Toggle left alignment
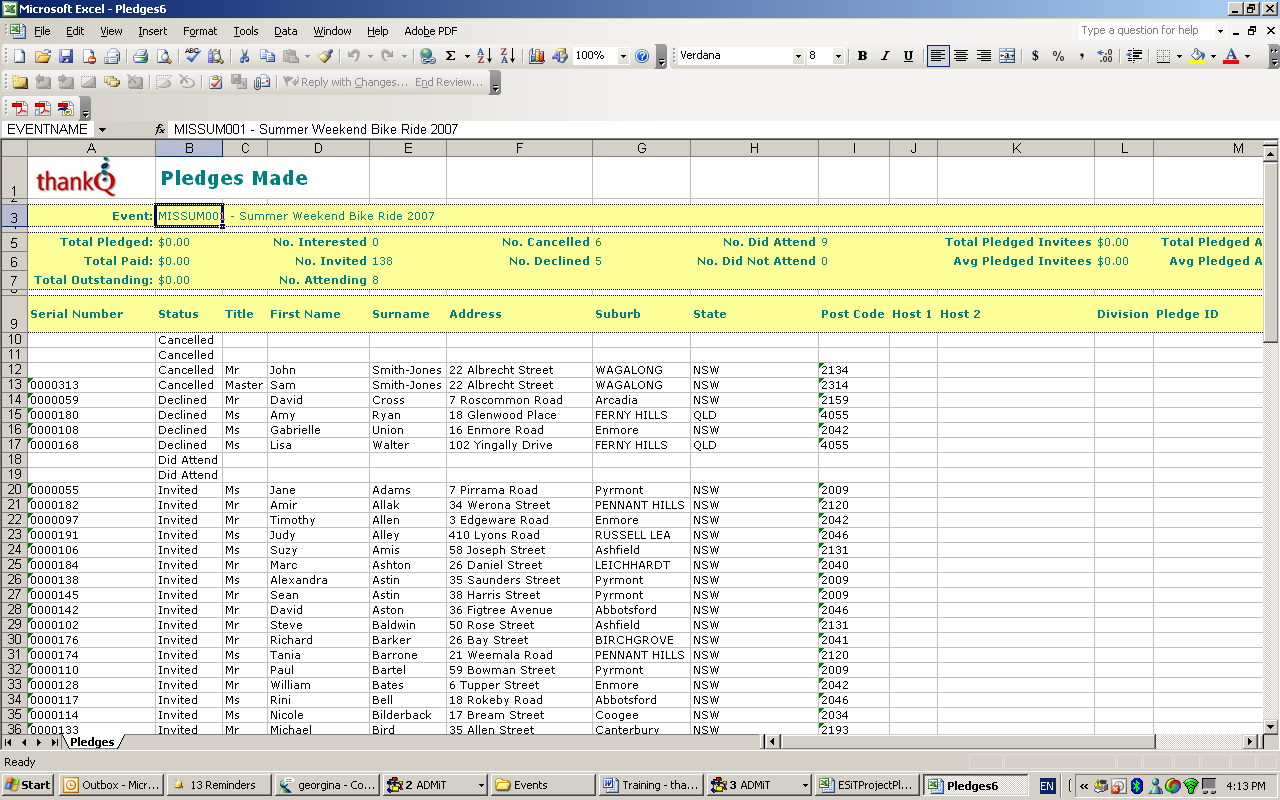The width and height of the screenshot is (1280, 800). [x=937, y=56]
